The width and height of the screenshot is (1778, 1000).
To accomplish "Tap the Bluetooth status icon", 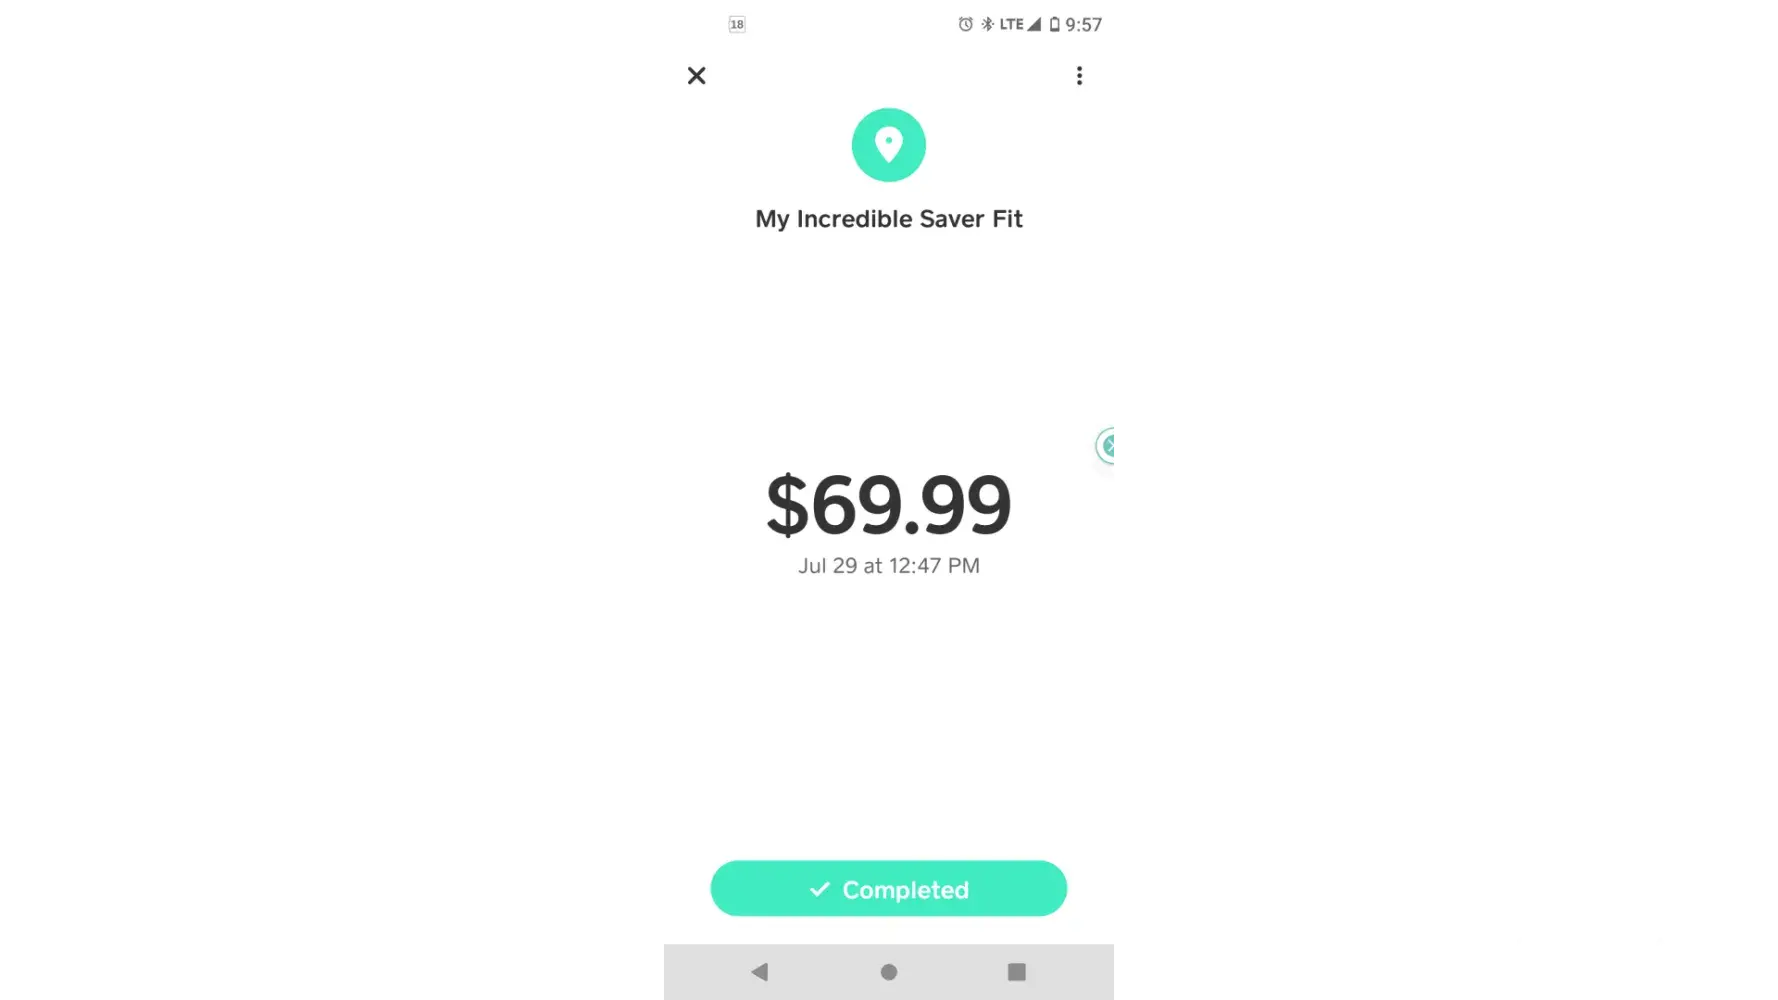I will click(987, 24).
